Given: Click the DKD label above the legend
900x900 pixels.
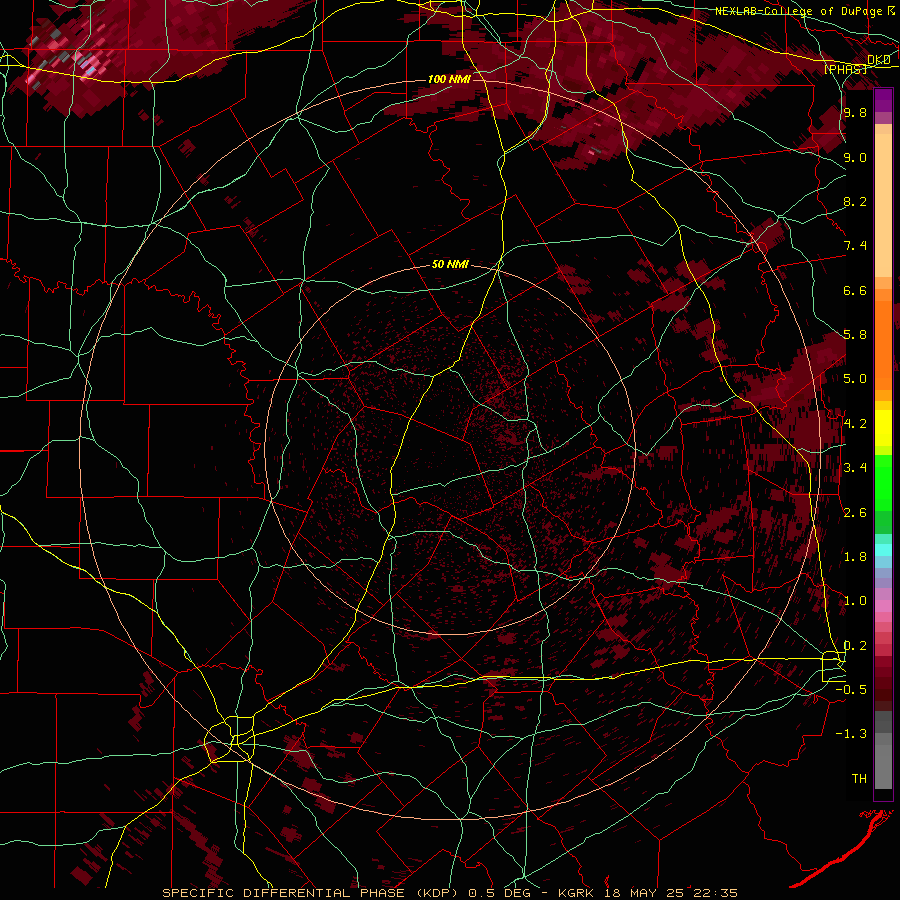Looking at the screenshot, I should coord(879,60).
